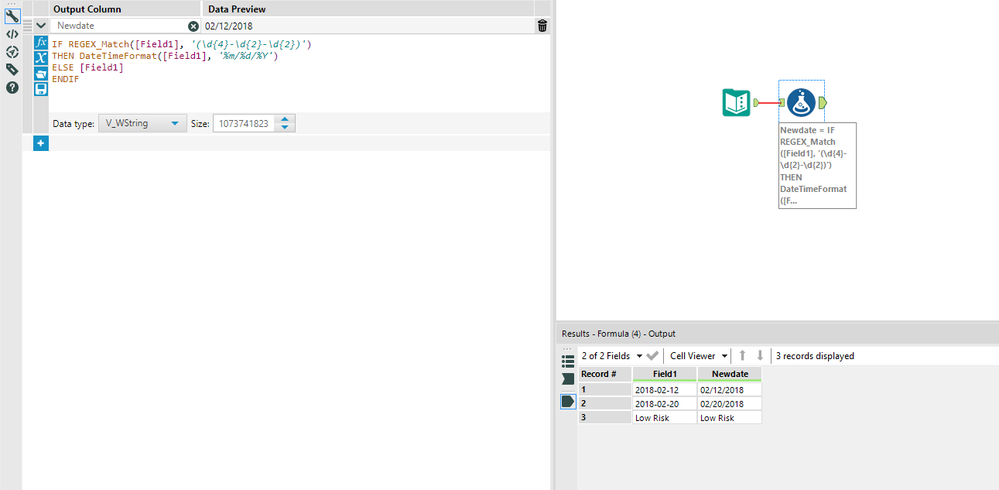999x490 pixels.
Task: Show Results messages list icon
Action: [568, 361]
